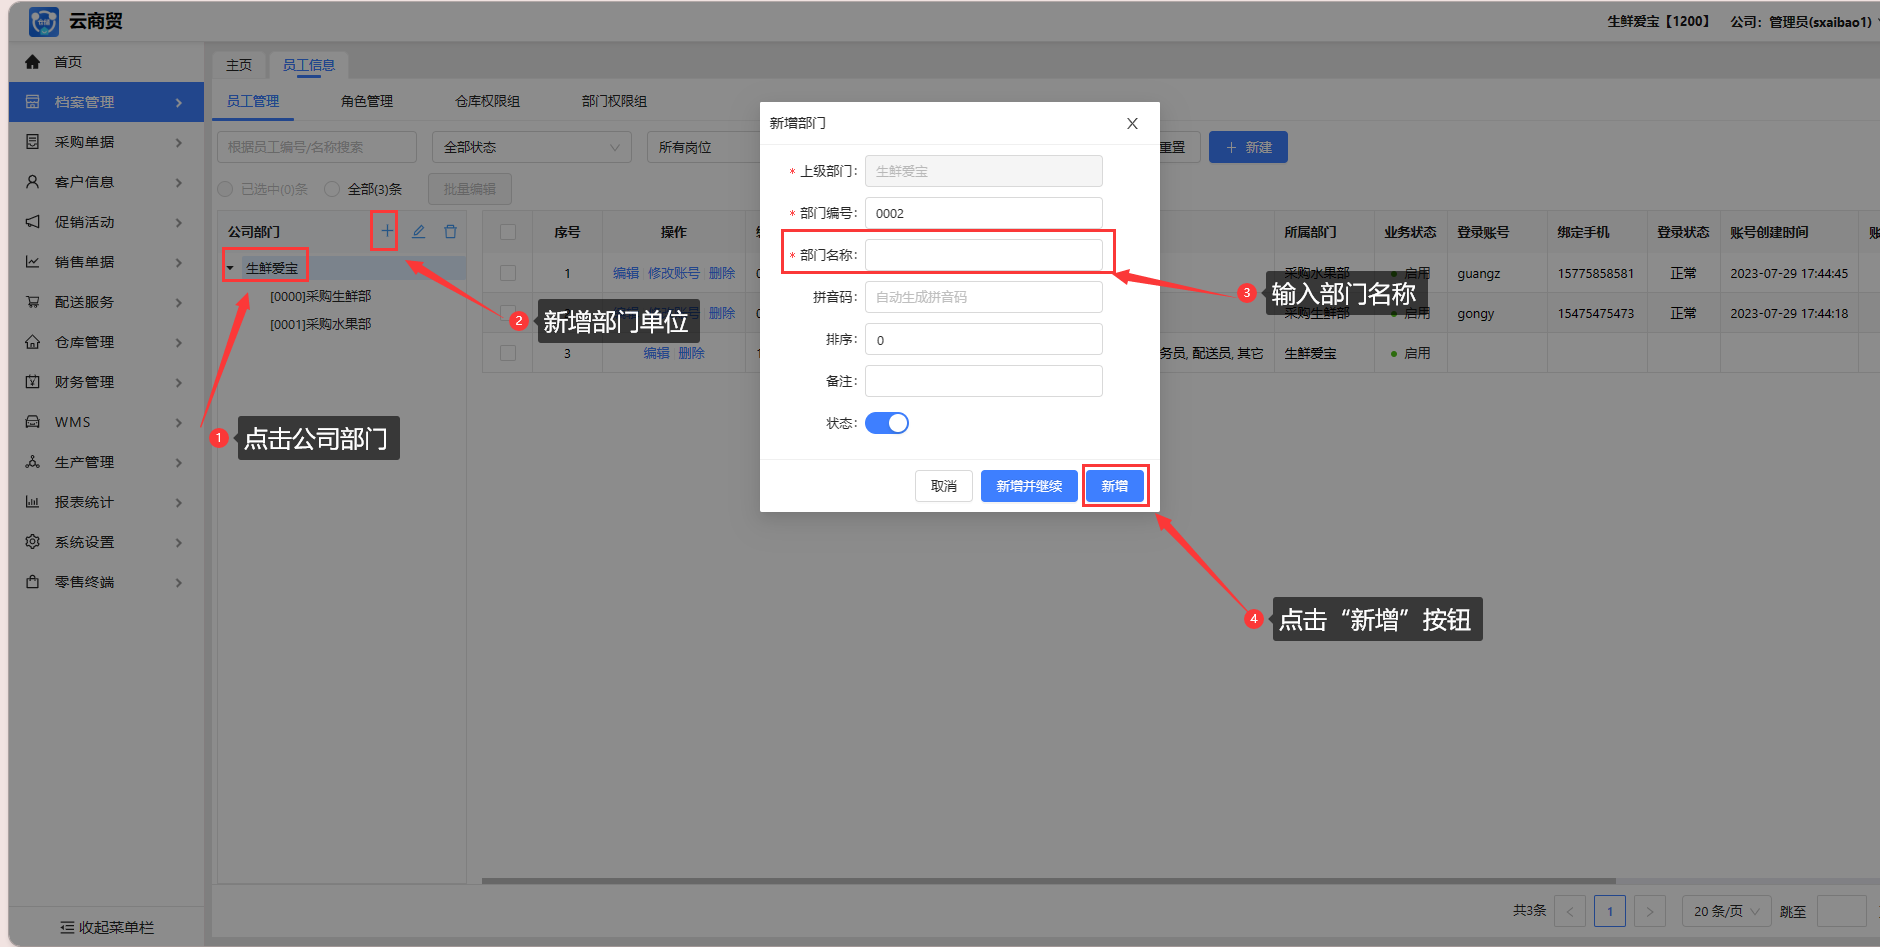Close the 新增部门 dialog with X
1880x947 pixels.
coord(1132,123)
